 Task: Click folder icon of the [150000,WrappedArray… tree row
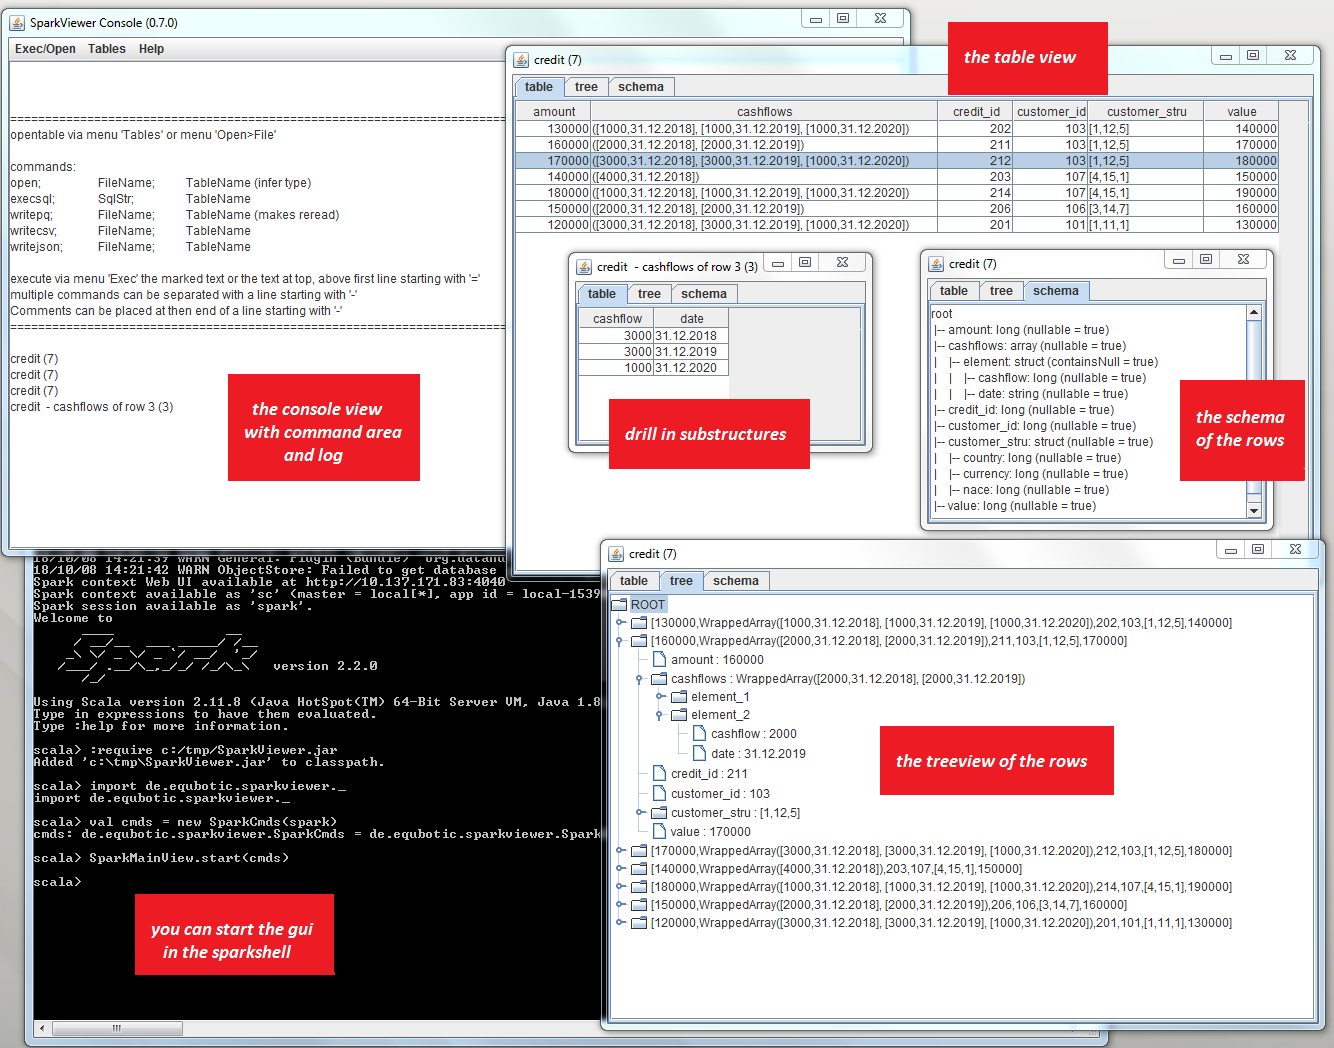tap(639, 905)
